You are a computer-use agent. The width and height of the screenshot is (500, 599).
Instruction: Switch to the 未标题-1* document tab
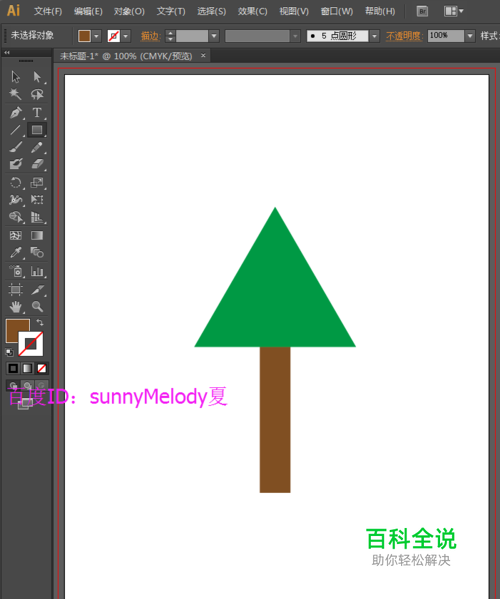point(126,56)
